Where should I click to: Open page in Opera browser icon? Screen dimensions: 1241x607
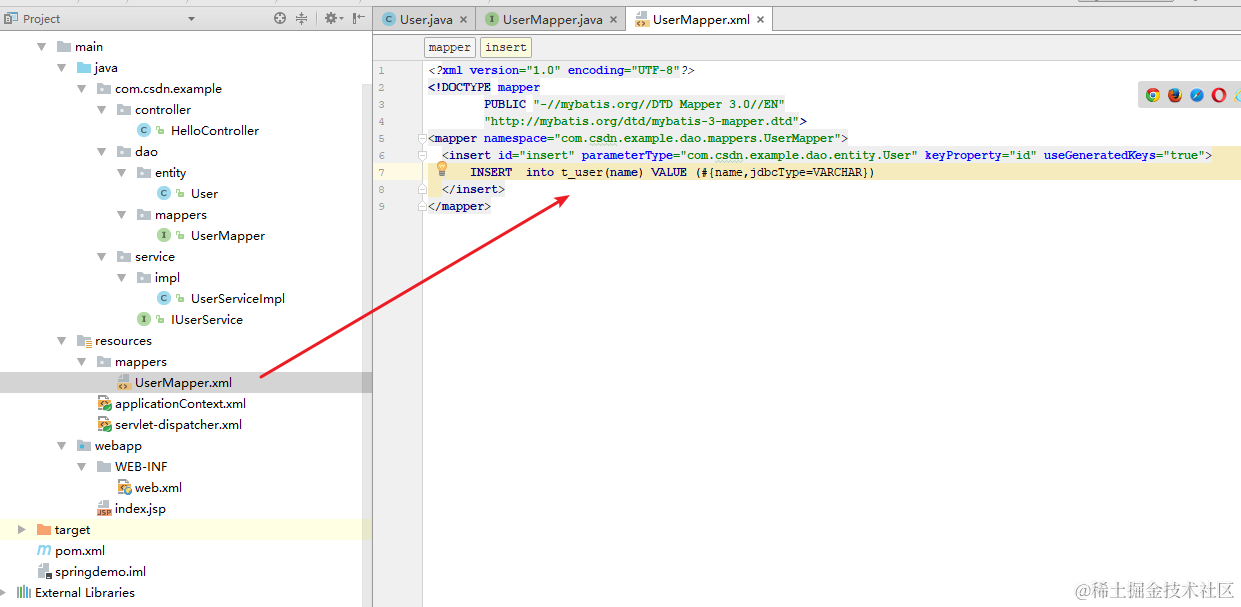(x=1218, y=95)
